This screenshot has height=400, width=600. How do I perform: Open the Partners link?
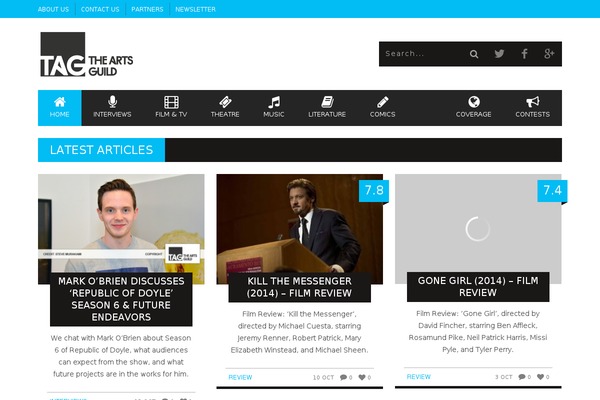click(147, 9)
